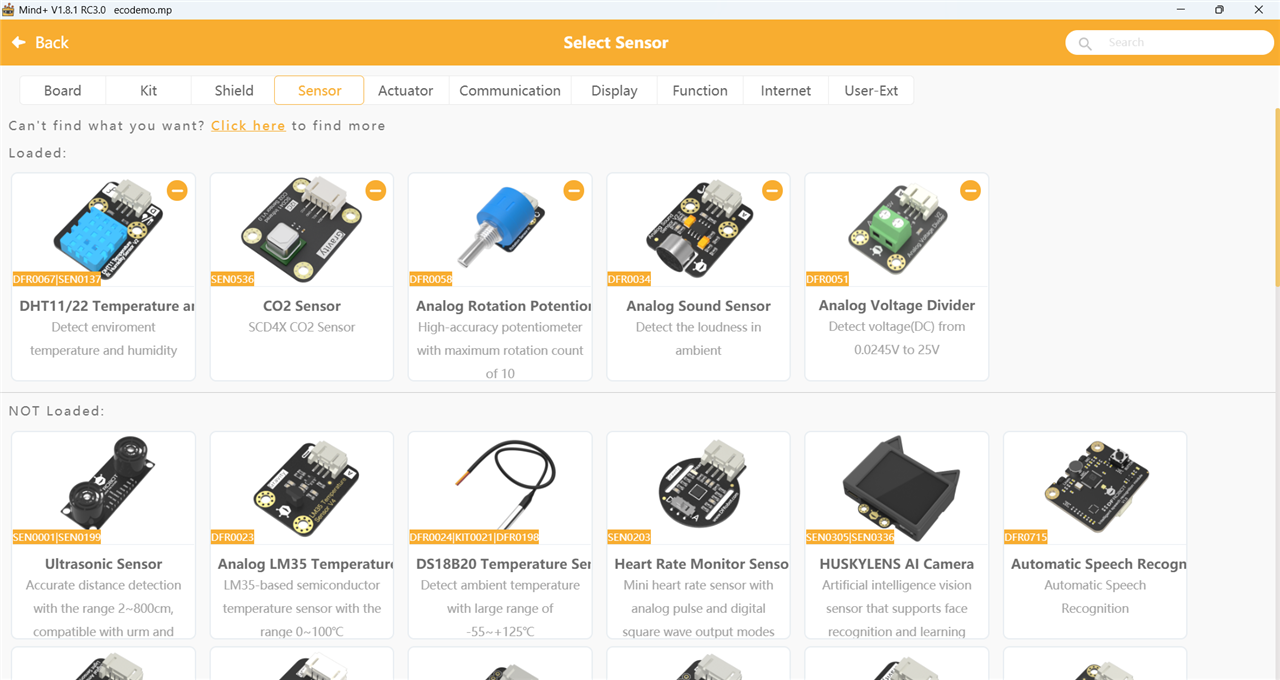The height and width of the screenshot is (680, 1280).
Task: Click the DFR0051 SKU tag
Action: [x=827, y=280]
